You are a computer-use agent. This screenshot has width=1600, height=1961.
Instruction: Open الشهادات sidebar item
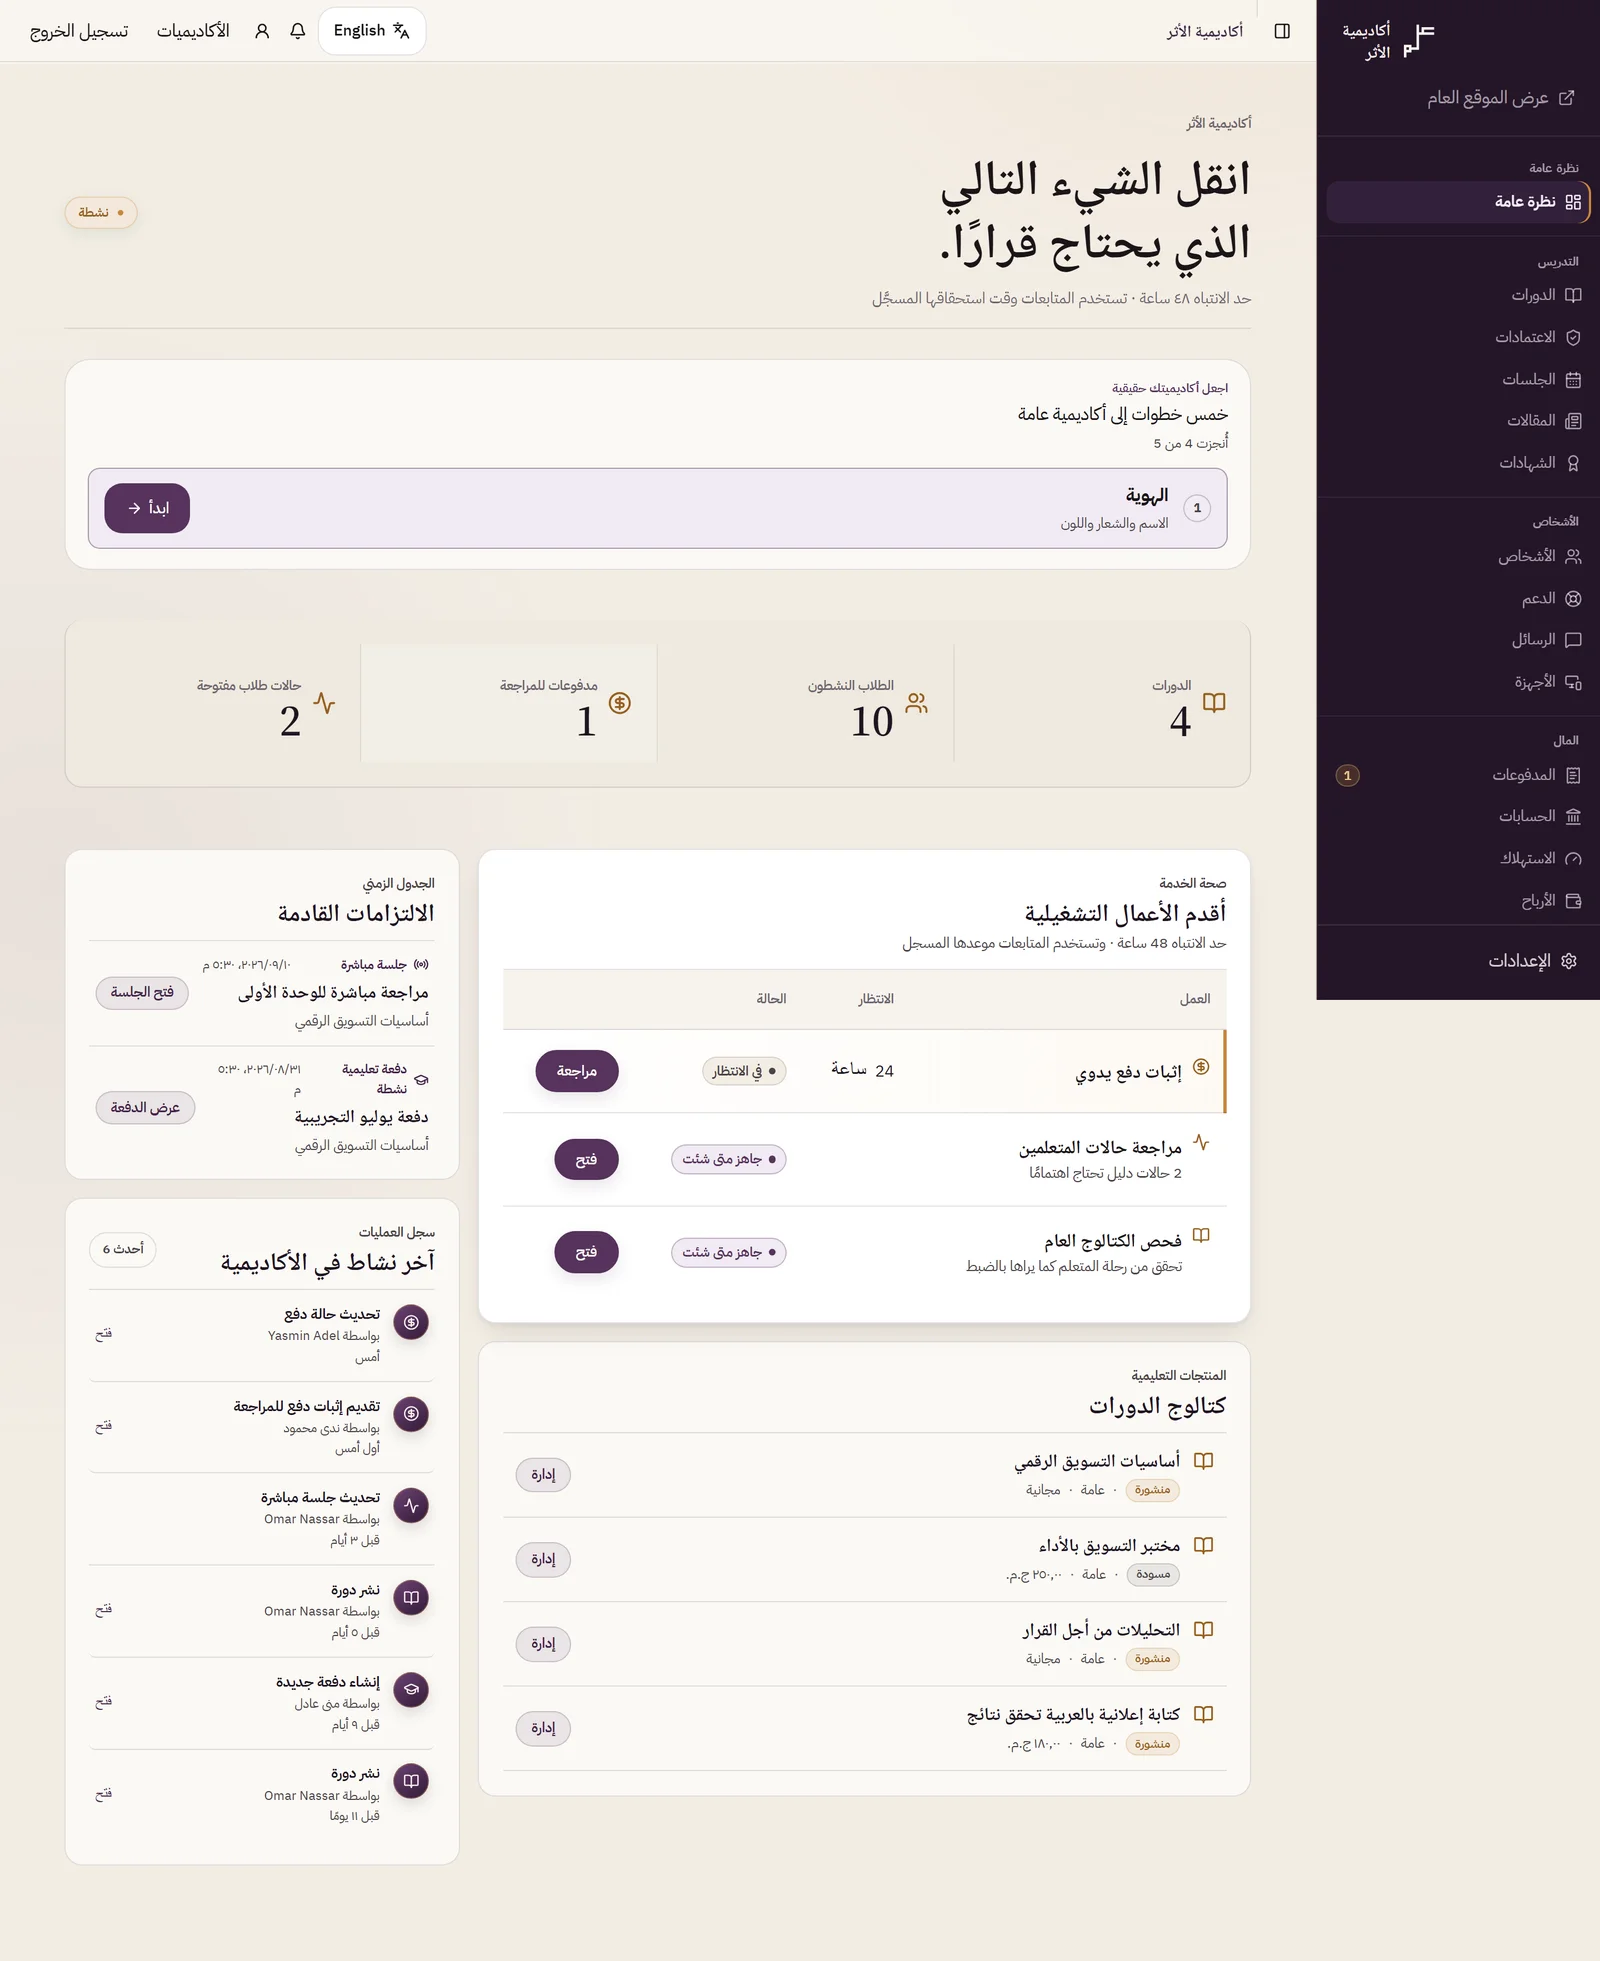(1457, 463)
